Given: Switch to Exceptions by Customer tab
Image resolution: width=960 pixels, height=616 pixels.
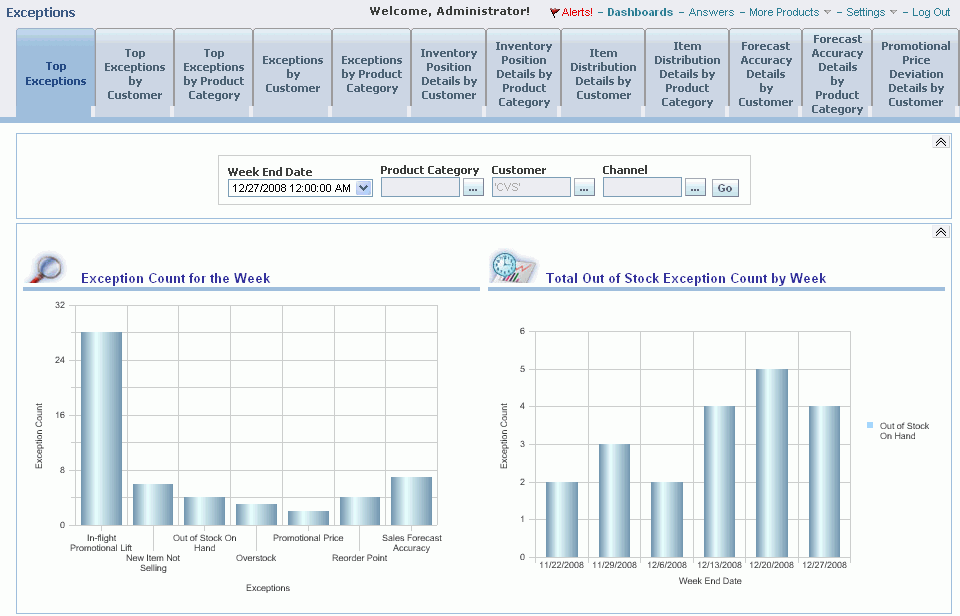Looking at the screenshot, I should [293, 73].
